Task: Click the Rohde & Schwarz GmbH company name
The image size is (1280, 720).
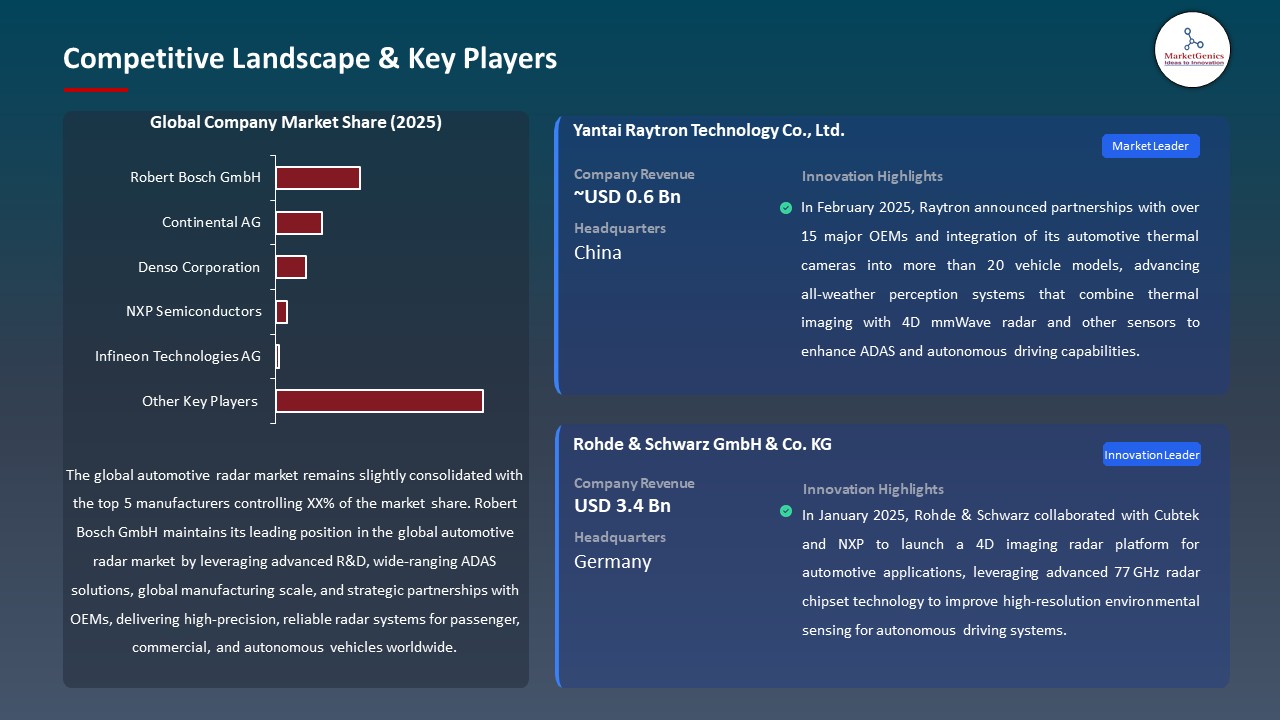Action: click(702, 444)
